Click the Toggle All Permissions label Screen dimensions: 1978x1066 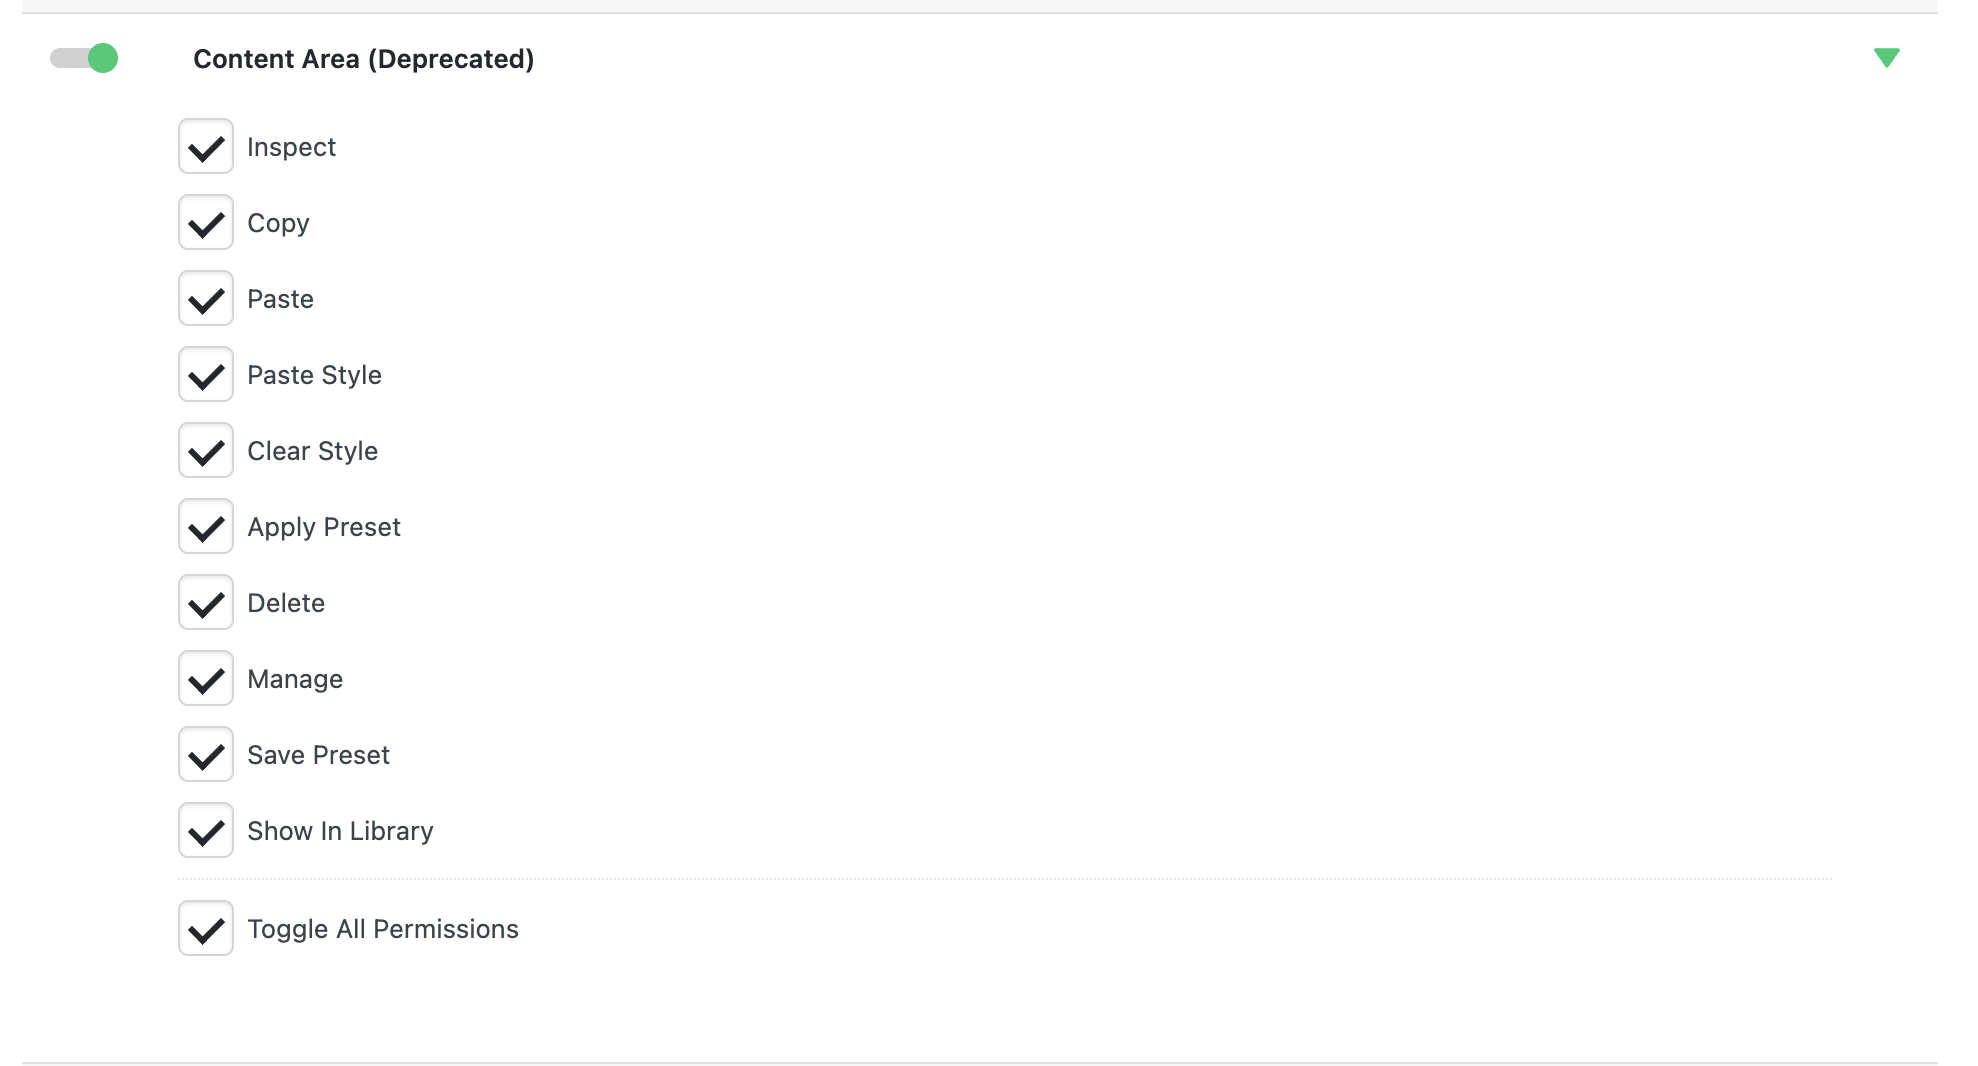click(382, 929)
